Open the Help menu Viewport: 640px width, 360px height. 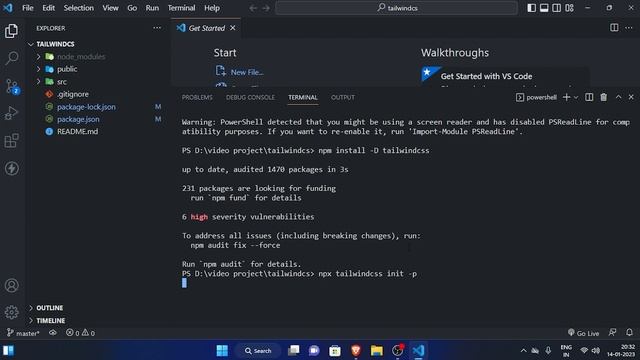pos(212,8)
